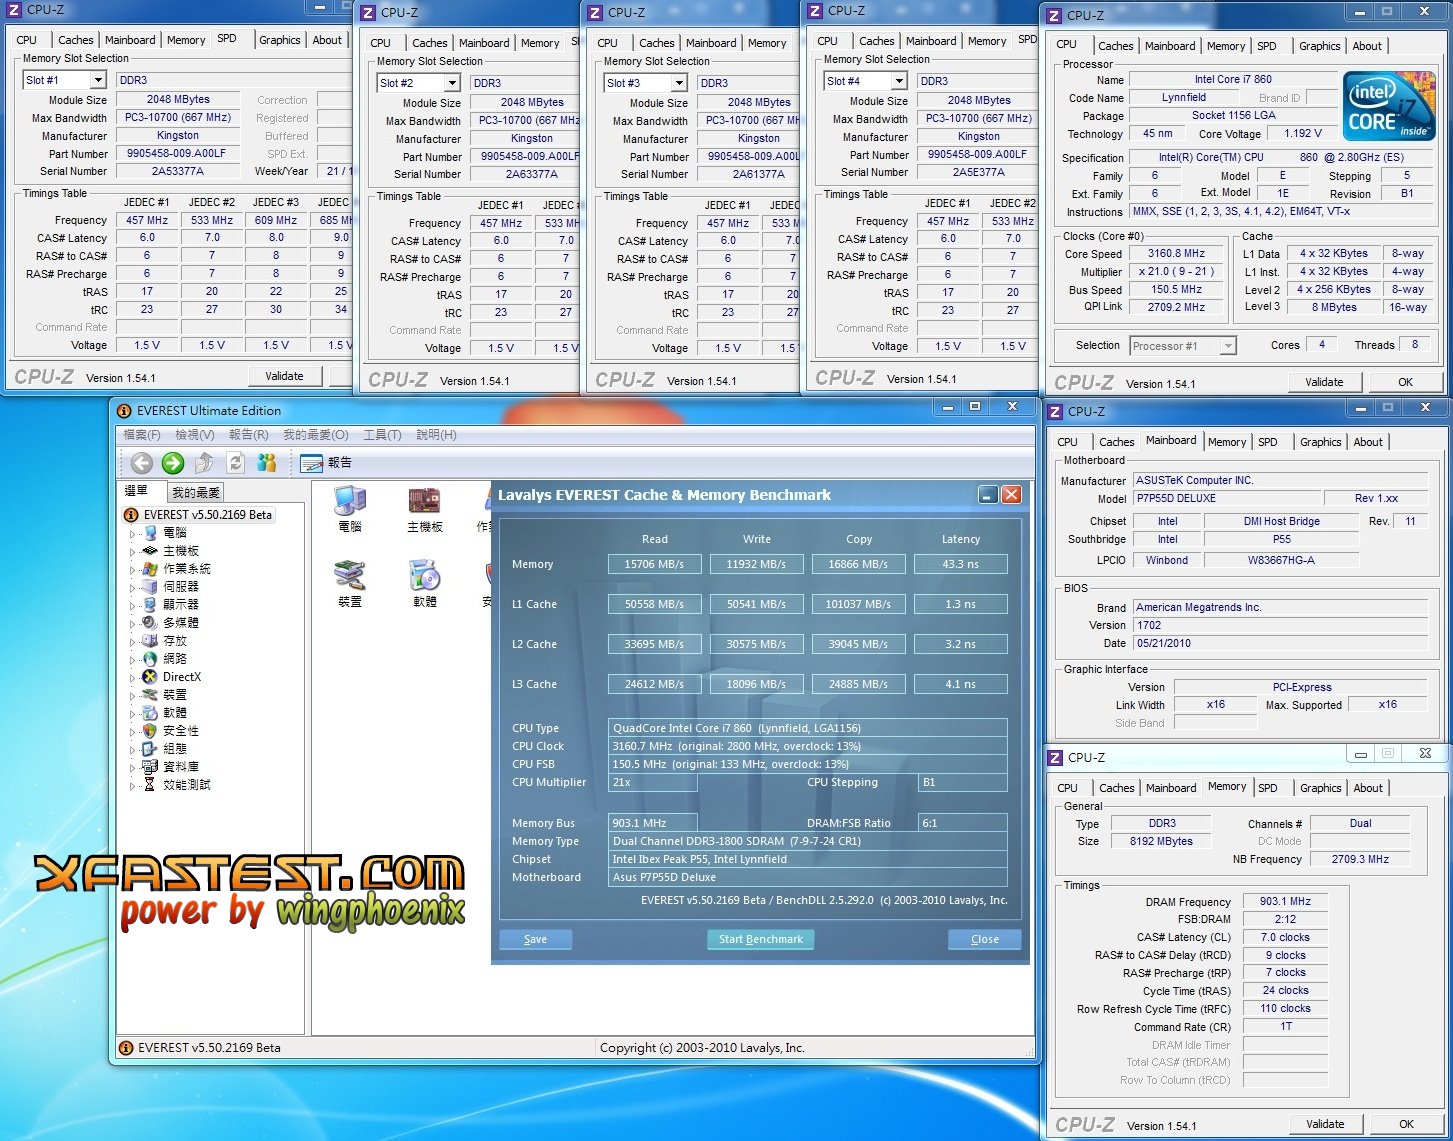Screen dimensions: 1453x1141
Task: Select 多媒體 multimedia node in EVEREST tree
Action: click(180, 623)
